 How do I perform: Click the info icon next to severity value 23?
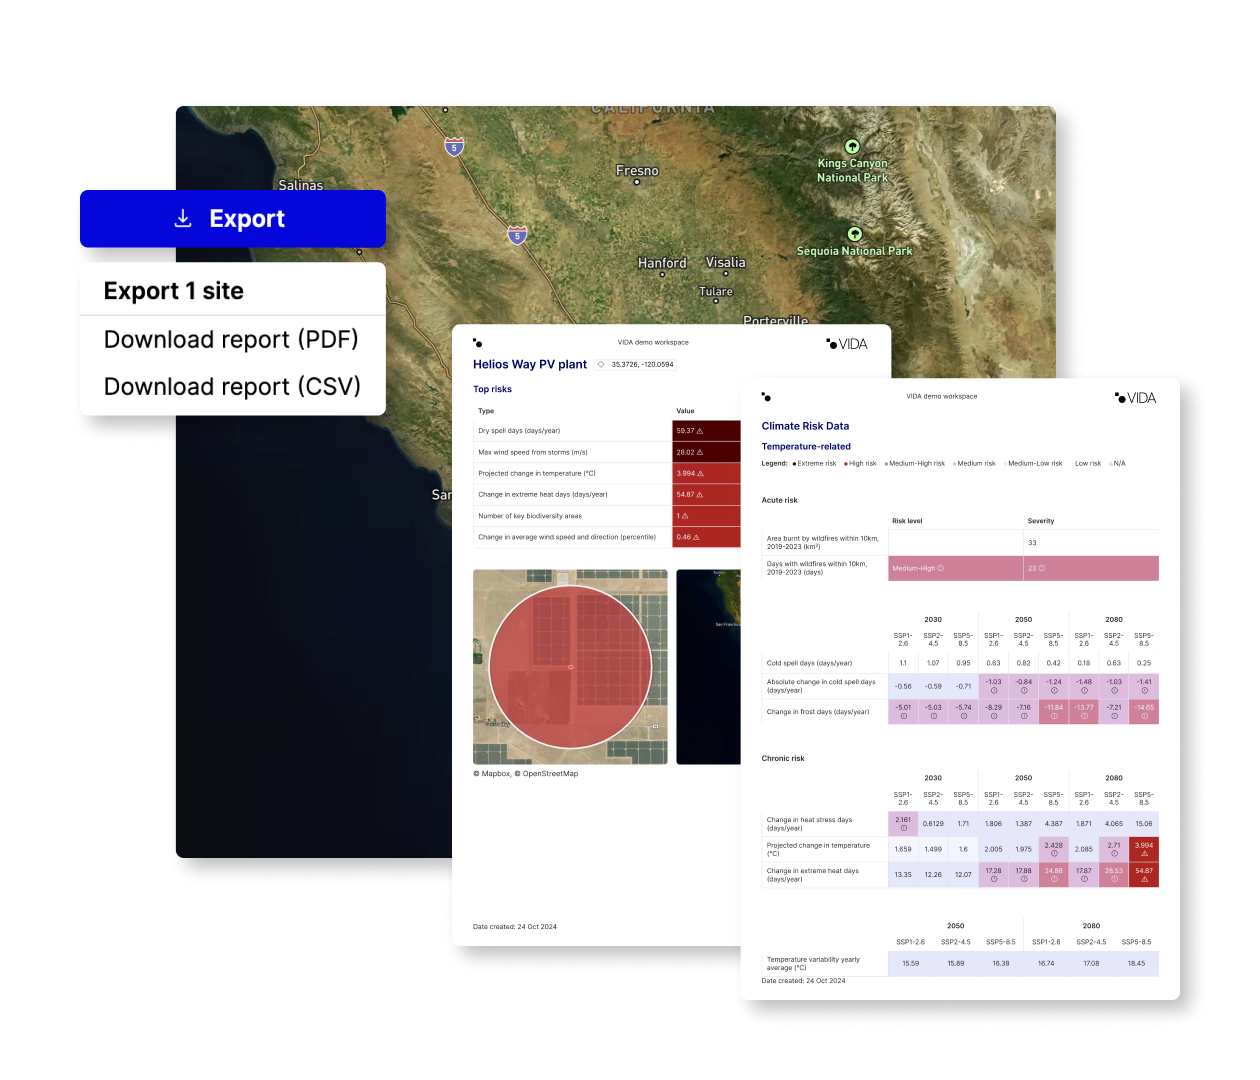tap(1042, 568)
